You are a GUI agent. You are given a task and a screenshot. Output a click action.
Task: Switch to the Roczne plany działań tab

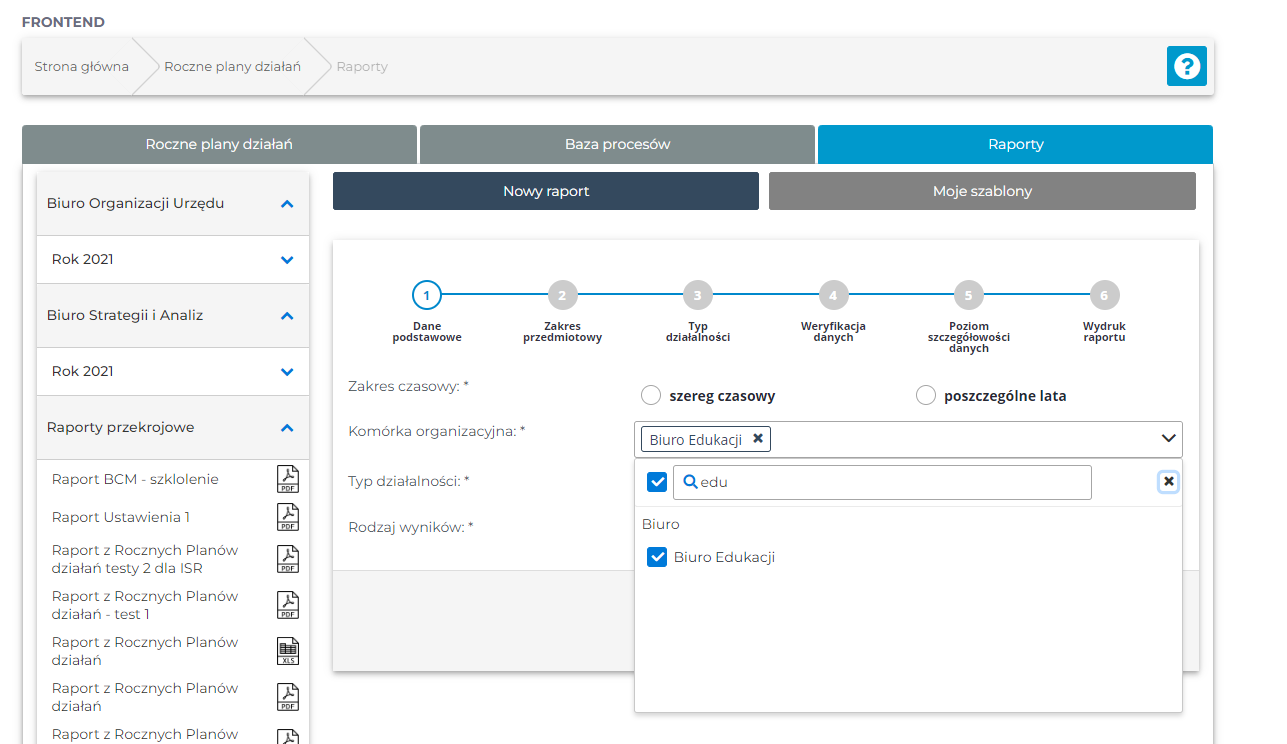(219, 144)
